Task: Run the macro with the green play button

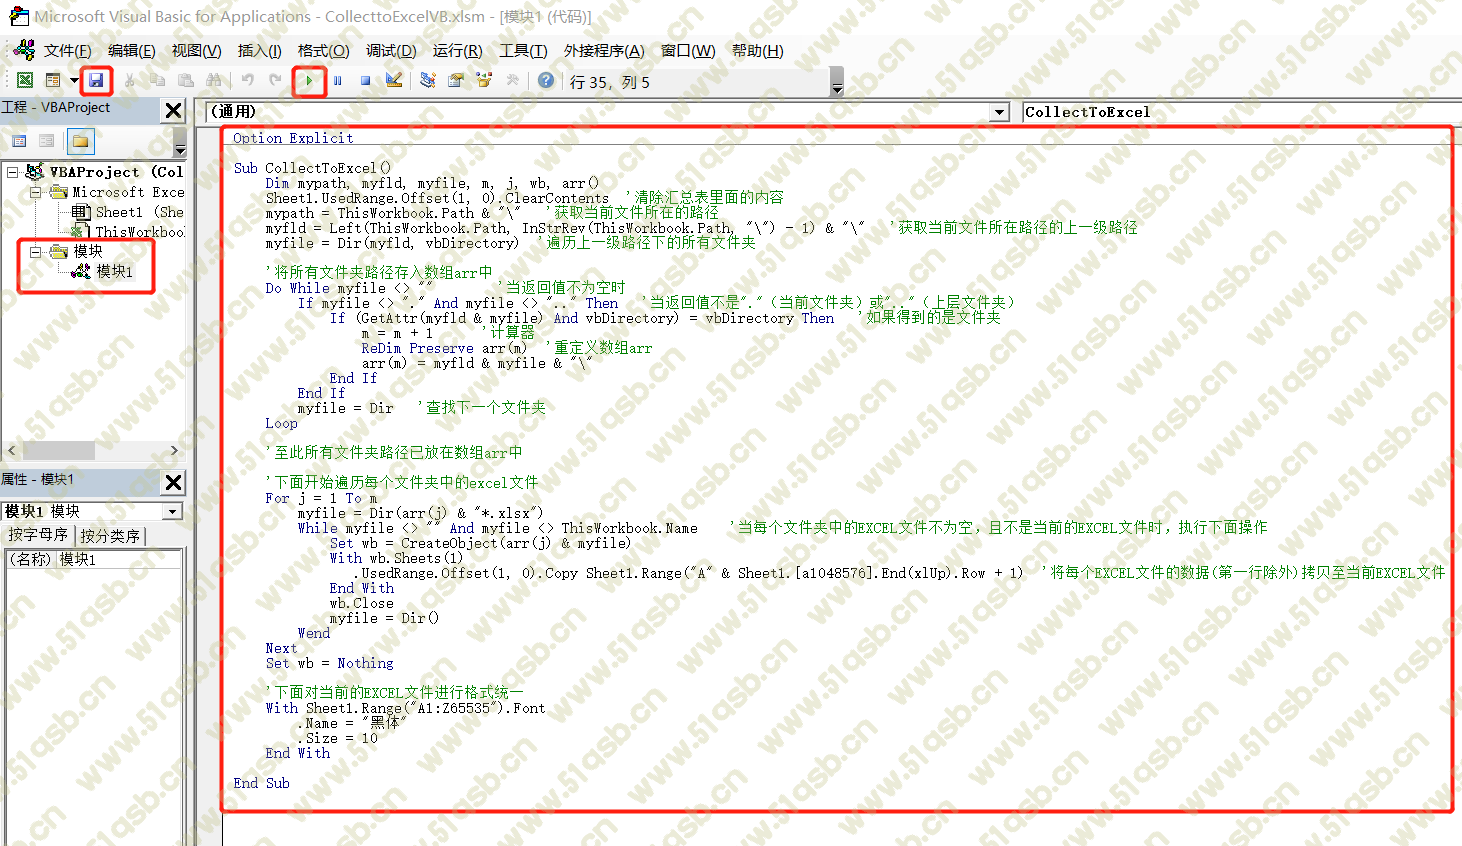Action: (309, 80)
